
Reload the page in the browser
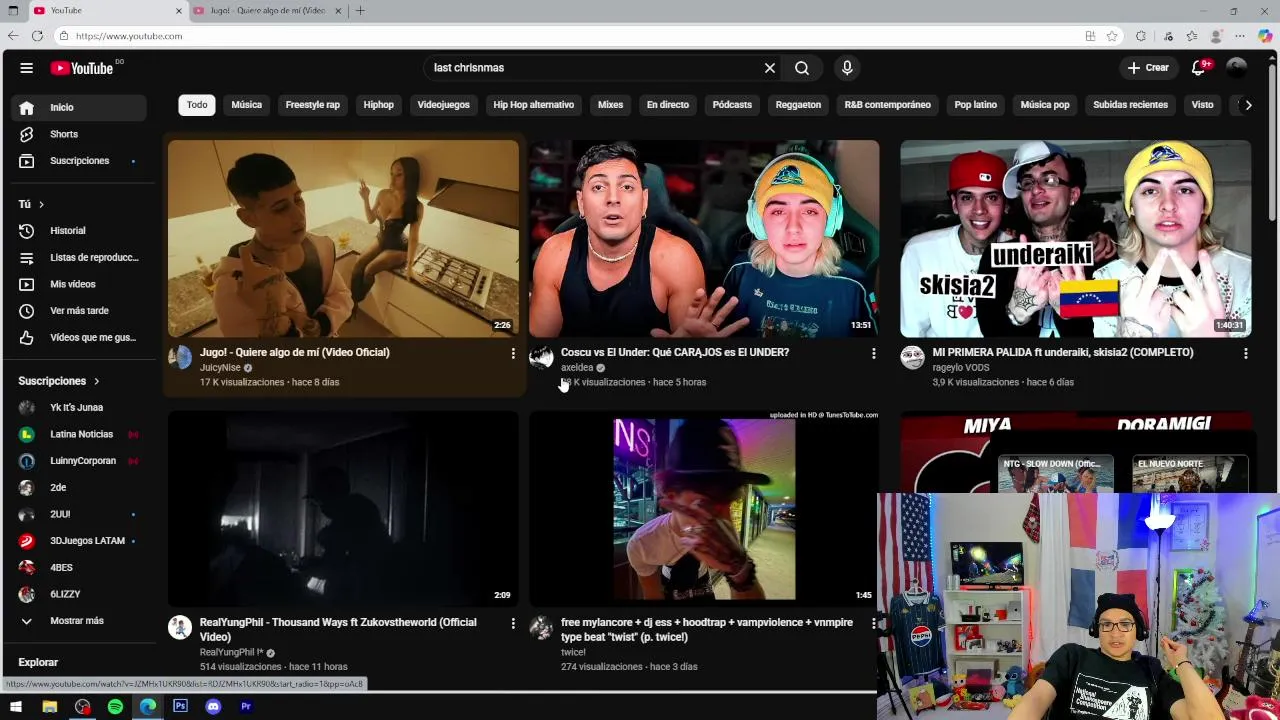click(37, 36)
